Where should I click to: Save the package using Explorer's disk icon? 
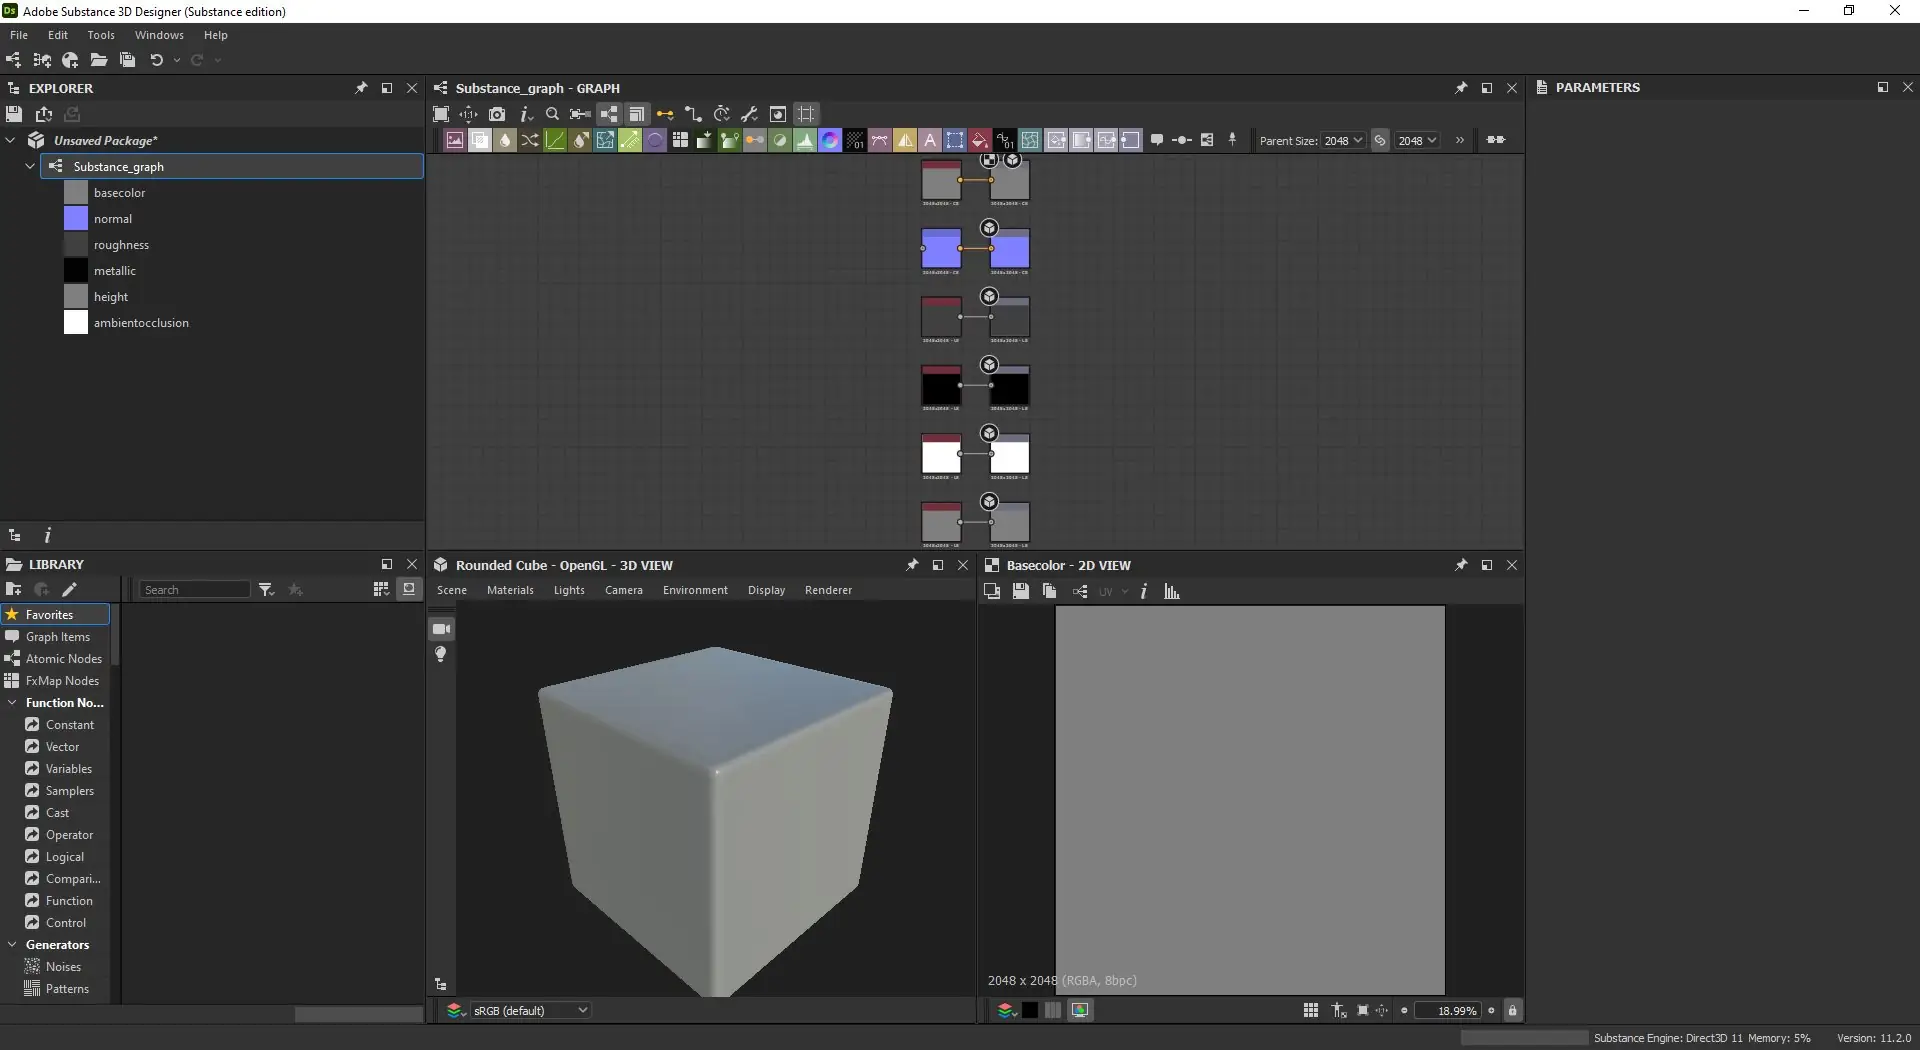pyautogui.click(x=14, y=114)
